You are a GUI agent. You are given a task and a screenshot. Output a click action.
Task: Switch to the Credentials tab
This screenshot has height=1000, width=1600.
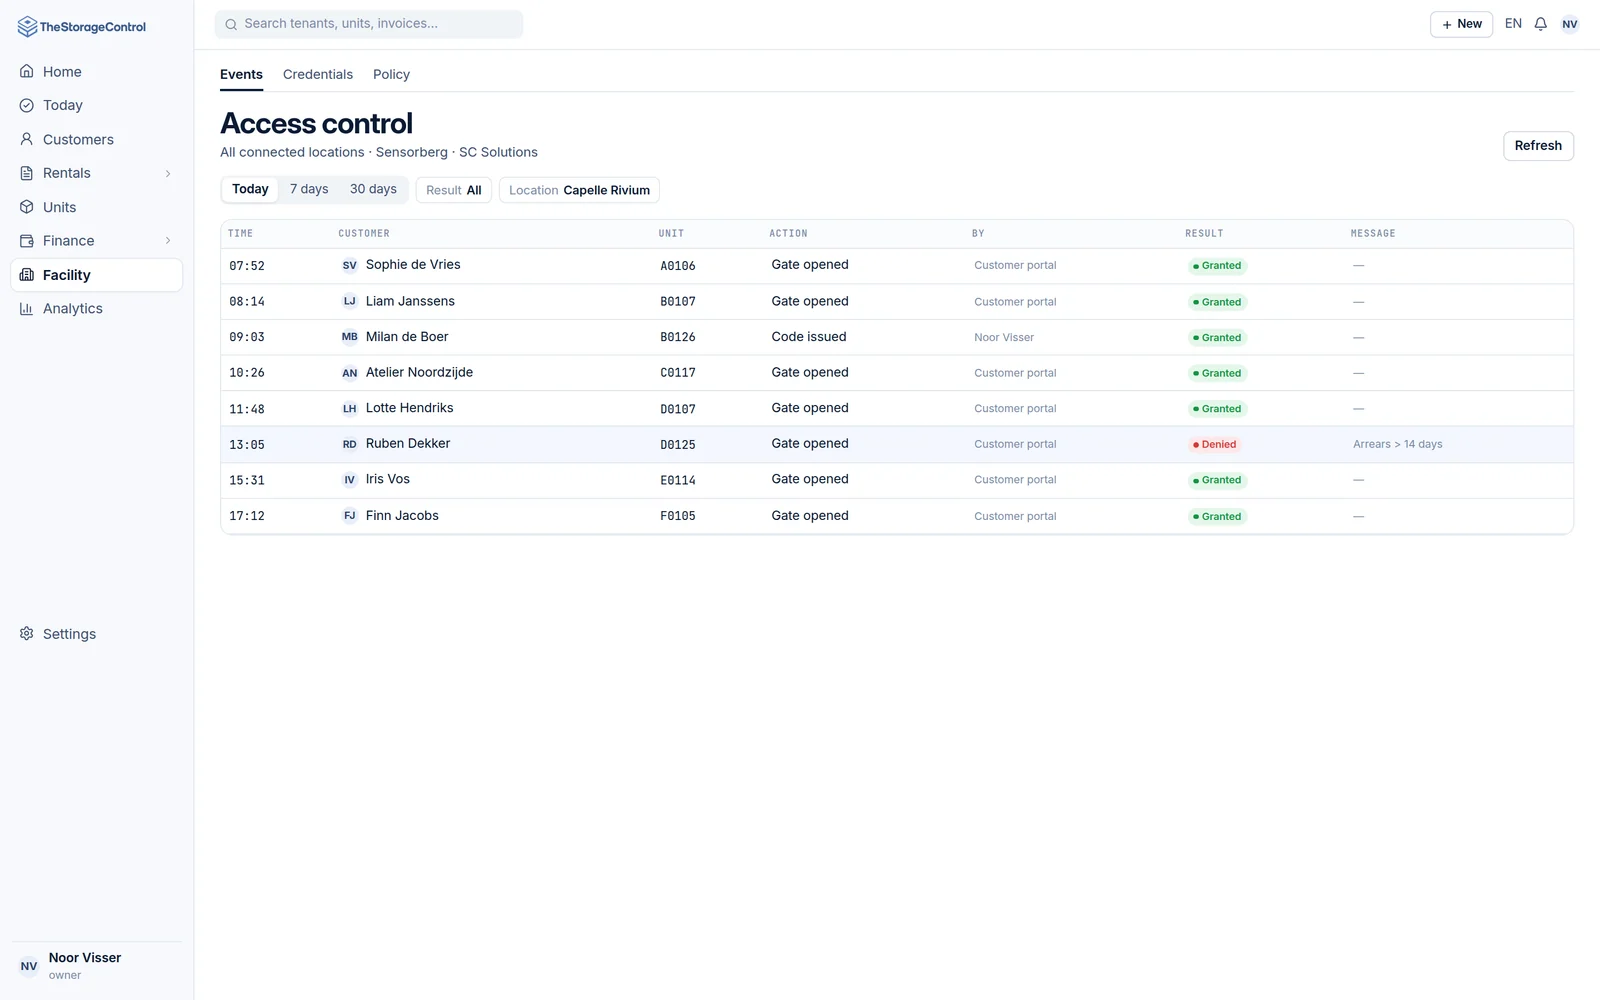click(x=318, y=75)
